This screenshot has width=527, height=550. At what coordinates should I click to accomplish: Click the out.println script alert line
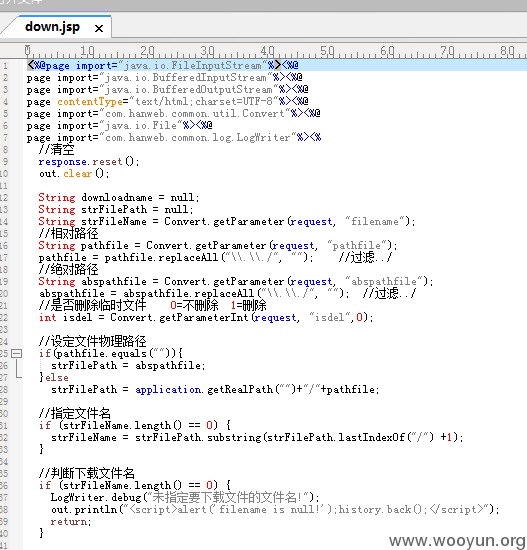tap(275, 509)
